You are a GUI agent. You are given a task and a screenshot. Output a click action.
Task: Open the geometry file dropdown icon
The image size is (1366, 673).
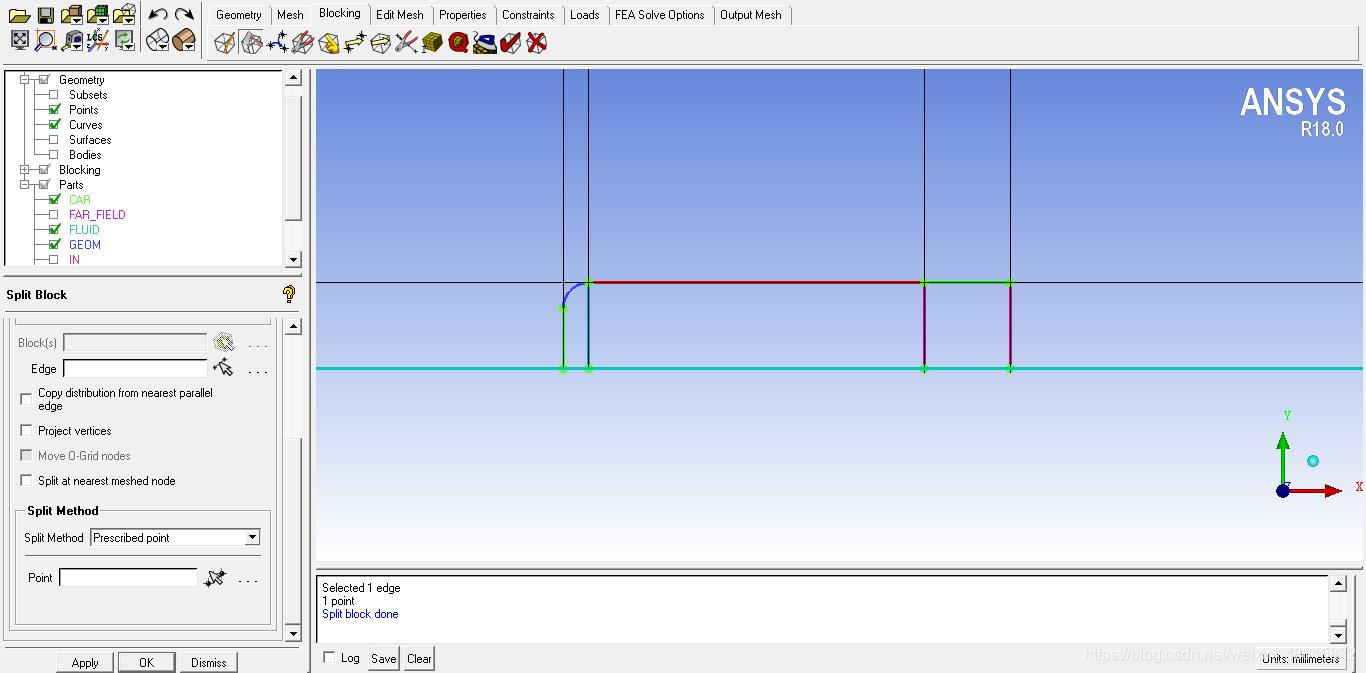[x=71, y=15]
